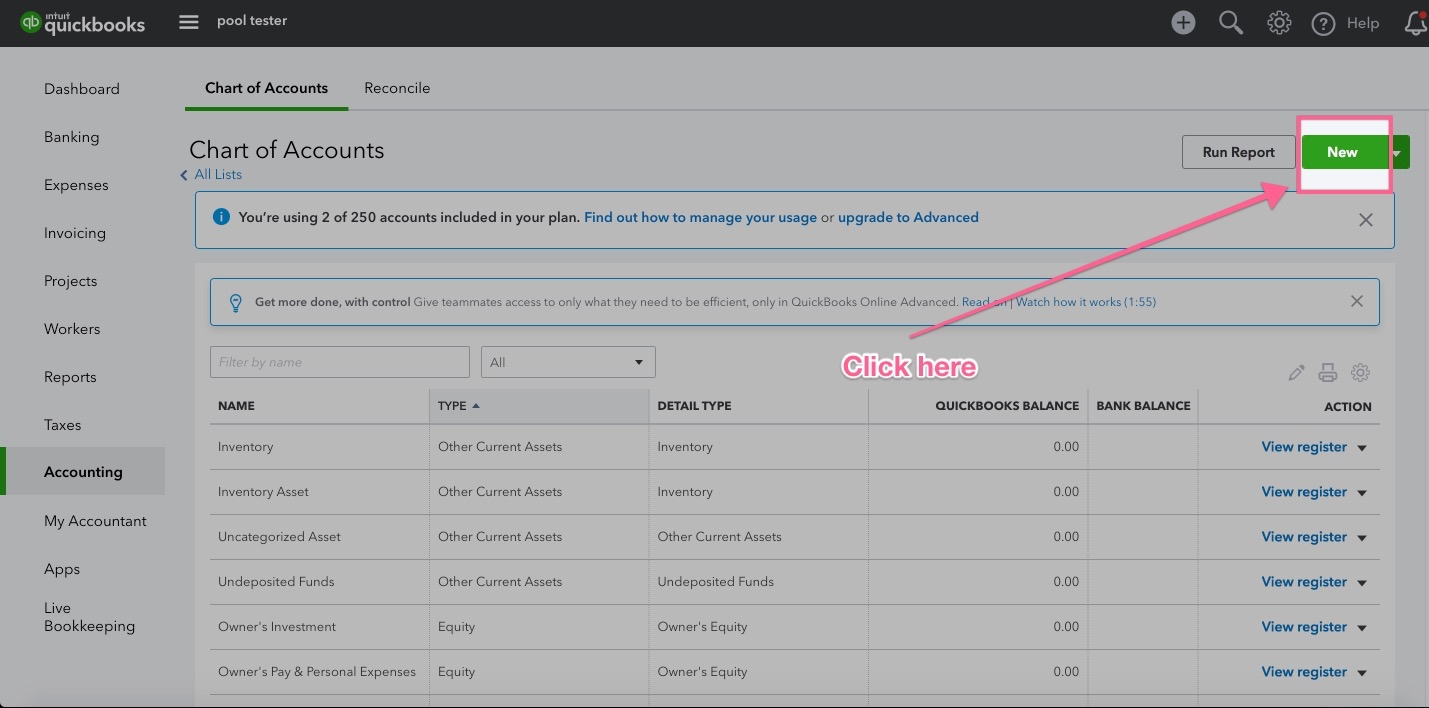Expand action arrow for Inventory Asset row
The height and width of the screenshot is (708, 1429).
point(1362,493)
